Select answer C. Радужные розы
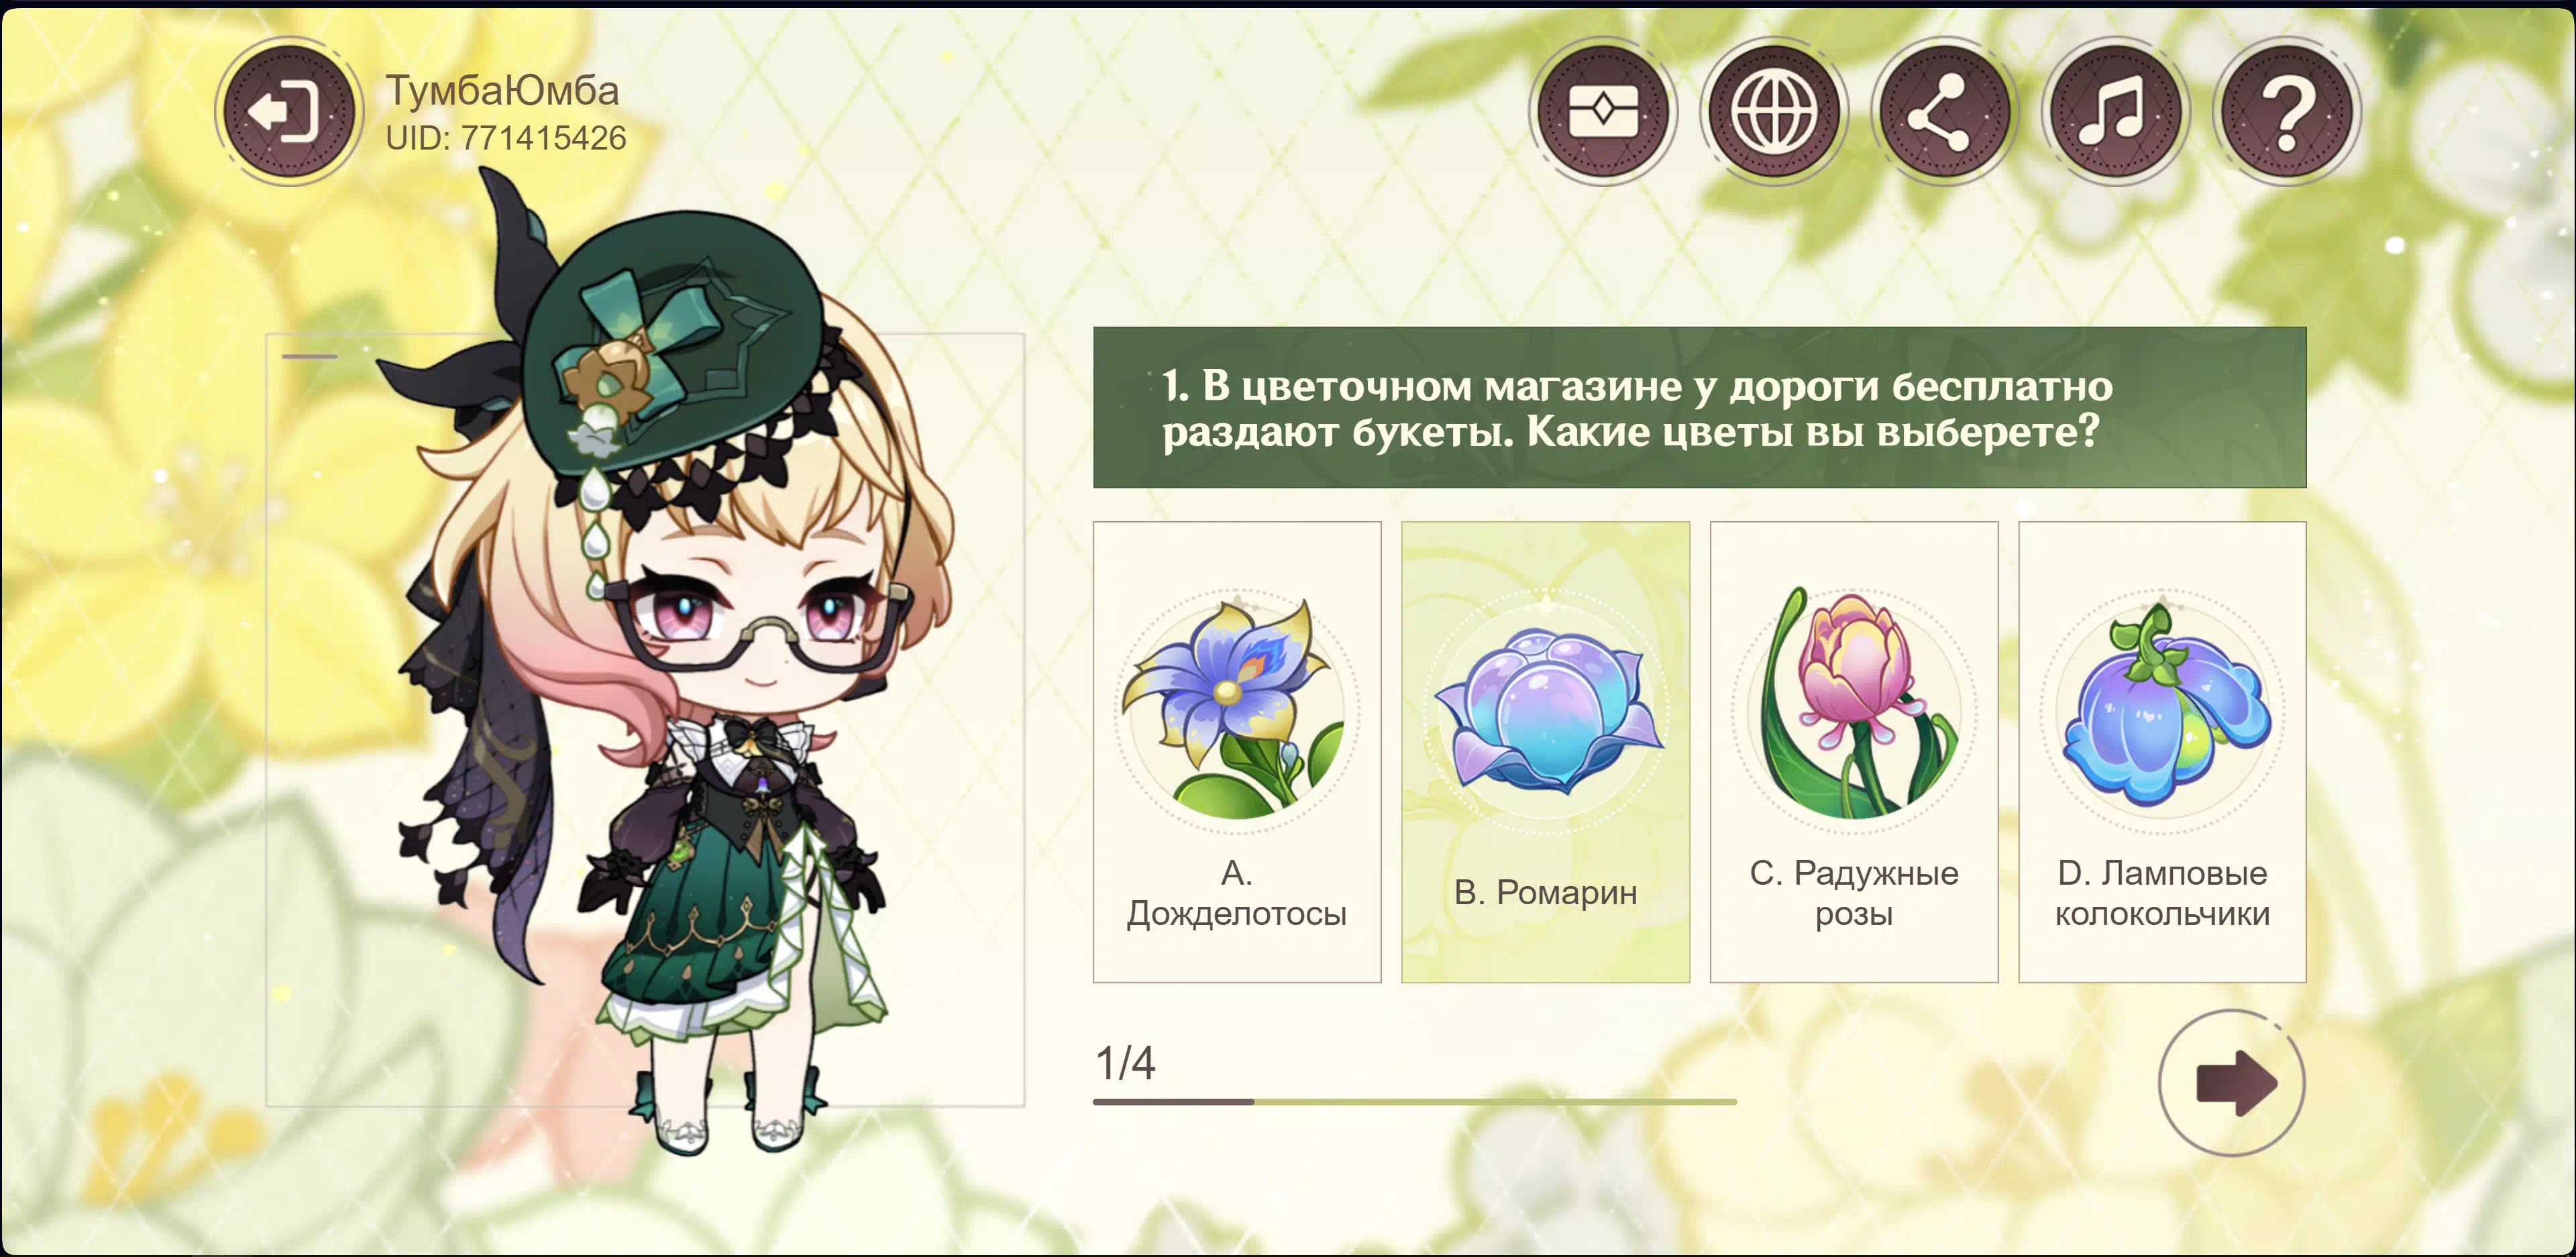The height and width of the screenshot is (1257, 2576). [x=1854, y=752]
